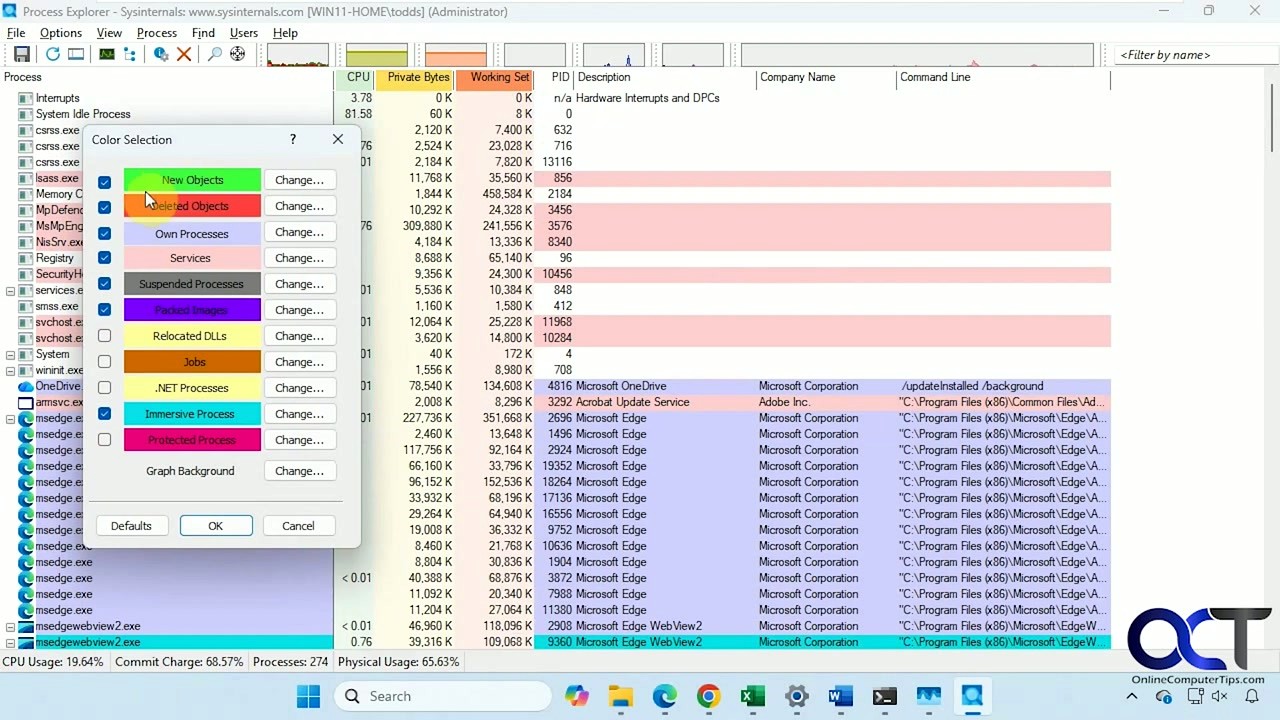Change the Packed Images color swatch
This screenshot has width=1280, height=720.
[298, 310]
